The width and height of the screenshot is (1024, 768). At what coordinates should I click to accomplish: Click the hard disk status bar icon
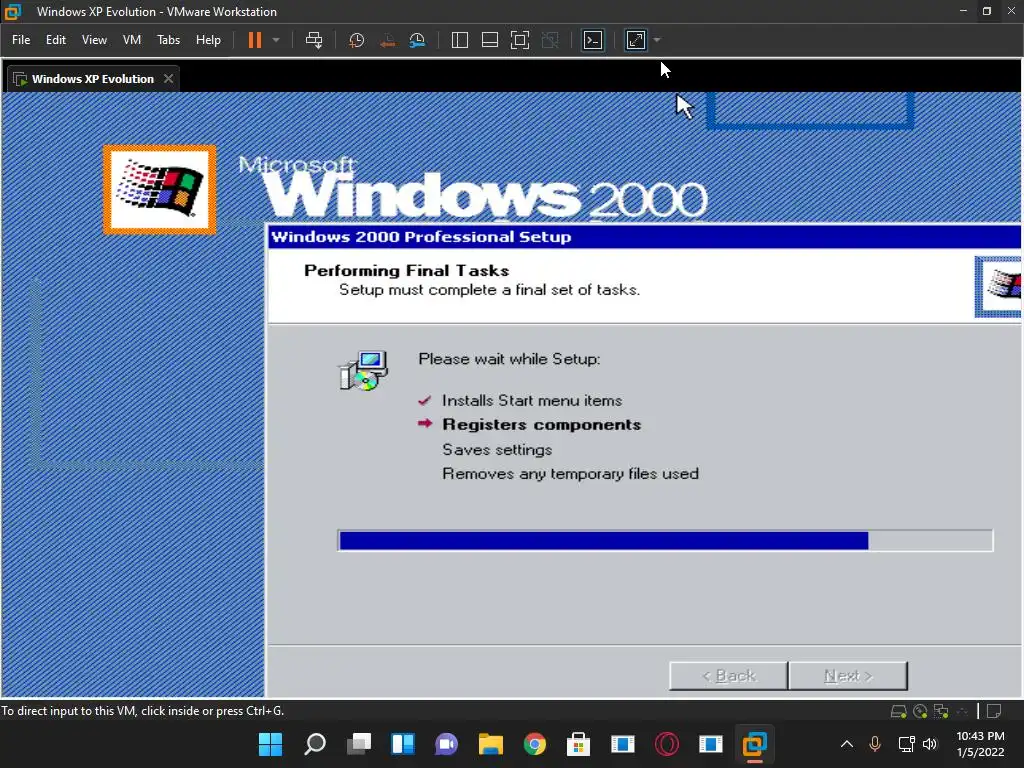coord(899,711)
